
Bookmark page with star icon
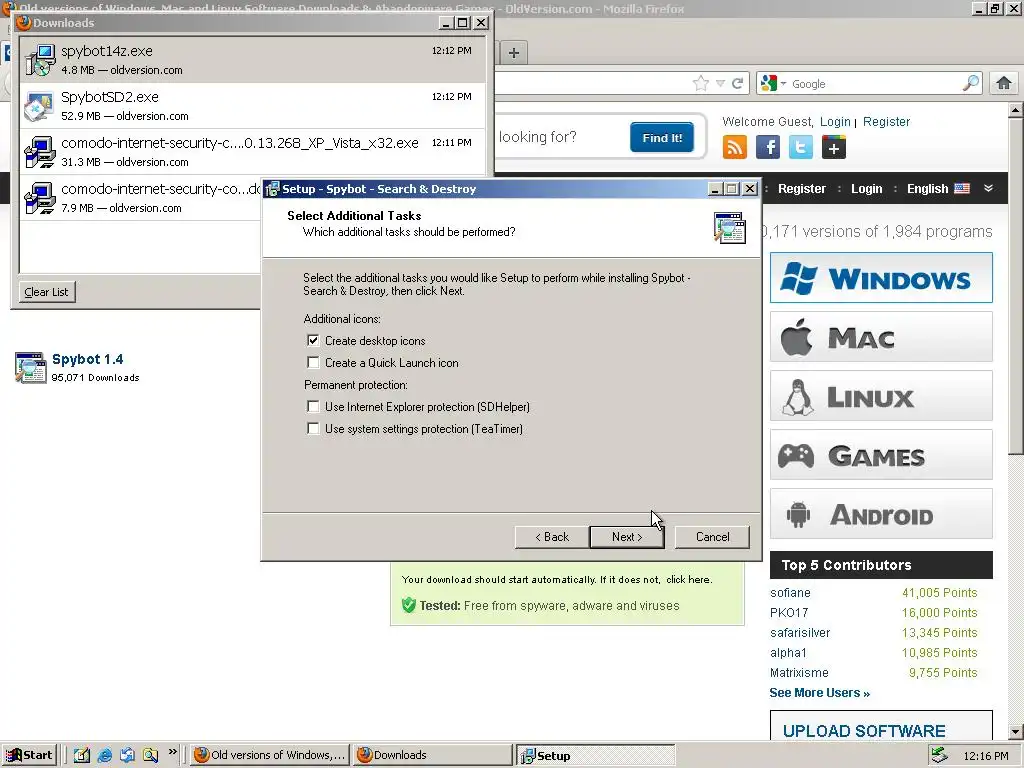tap(701, 84)
